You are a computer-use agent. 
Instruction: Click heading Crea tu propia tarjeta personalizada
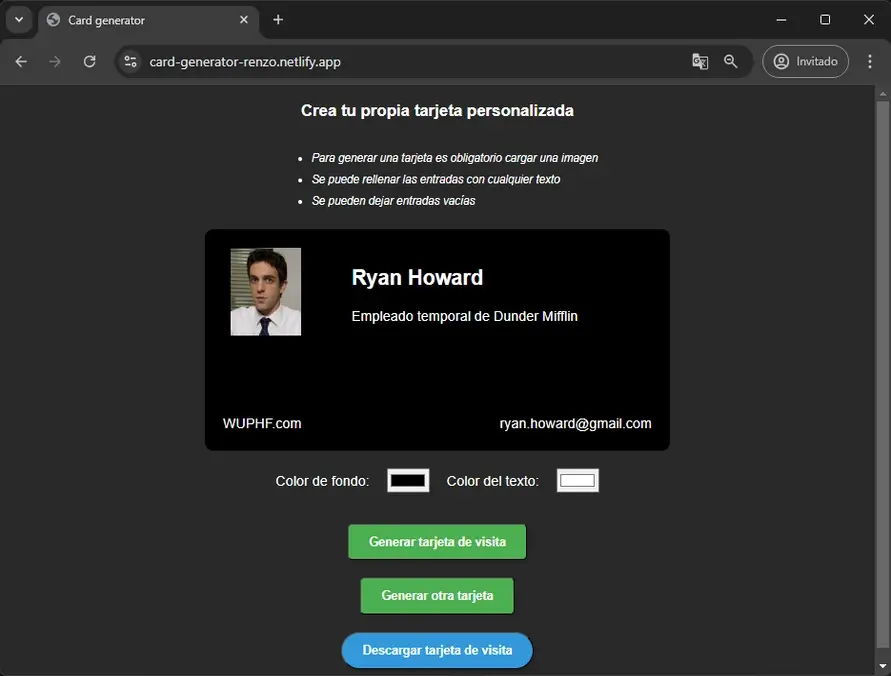(437, 110)
